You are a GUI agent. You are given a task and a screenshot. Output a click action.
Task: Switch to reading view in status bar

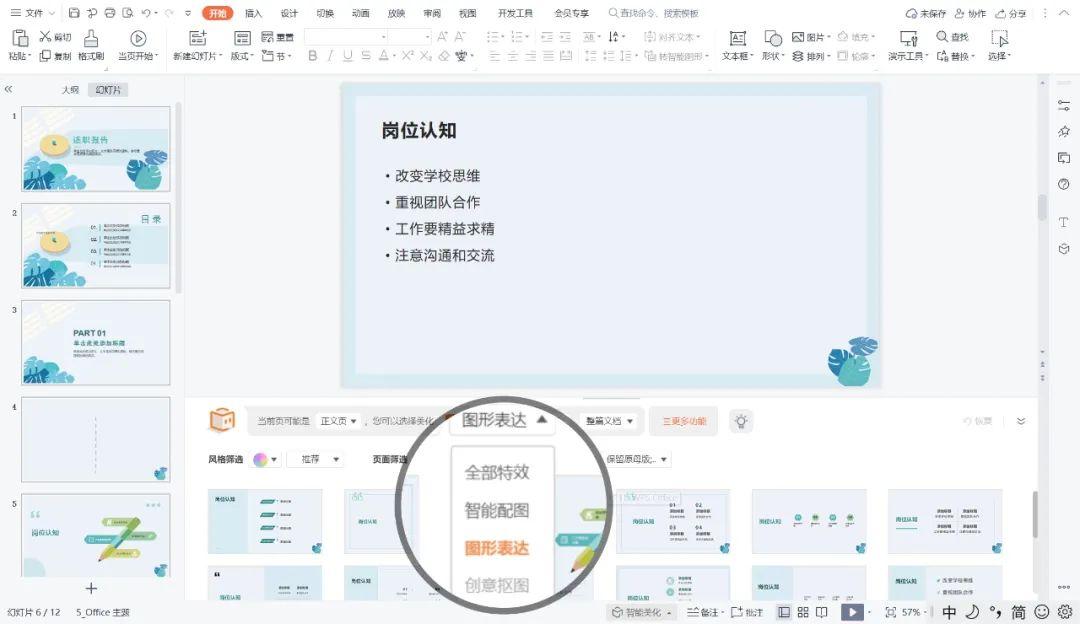[x=822, y=612]
